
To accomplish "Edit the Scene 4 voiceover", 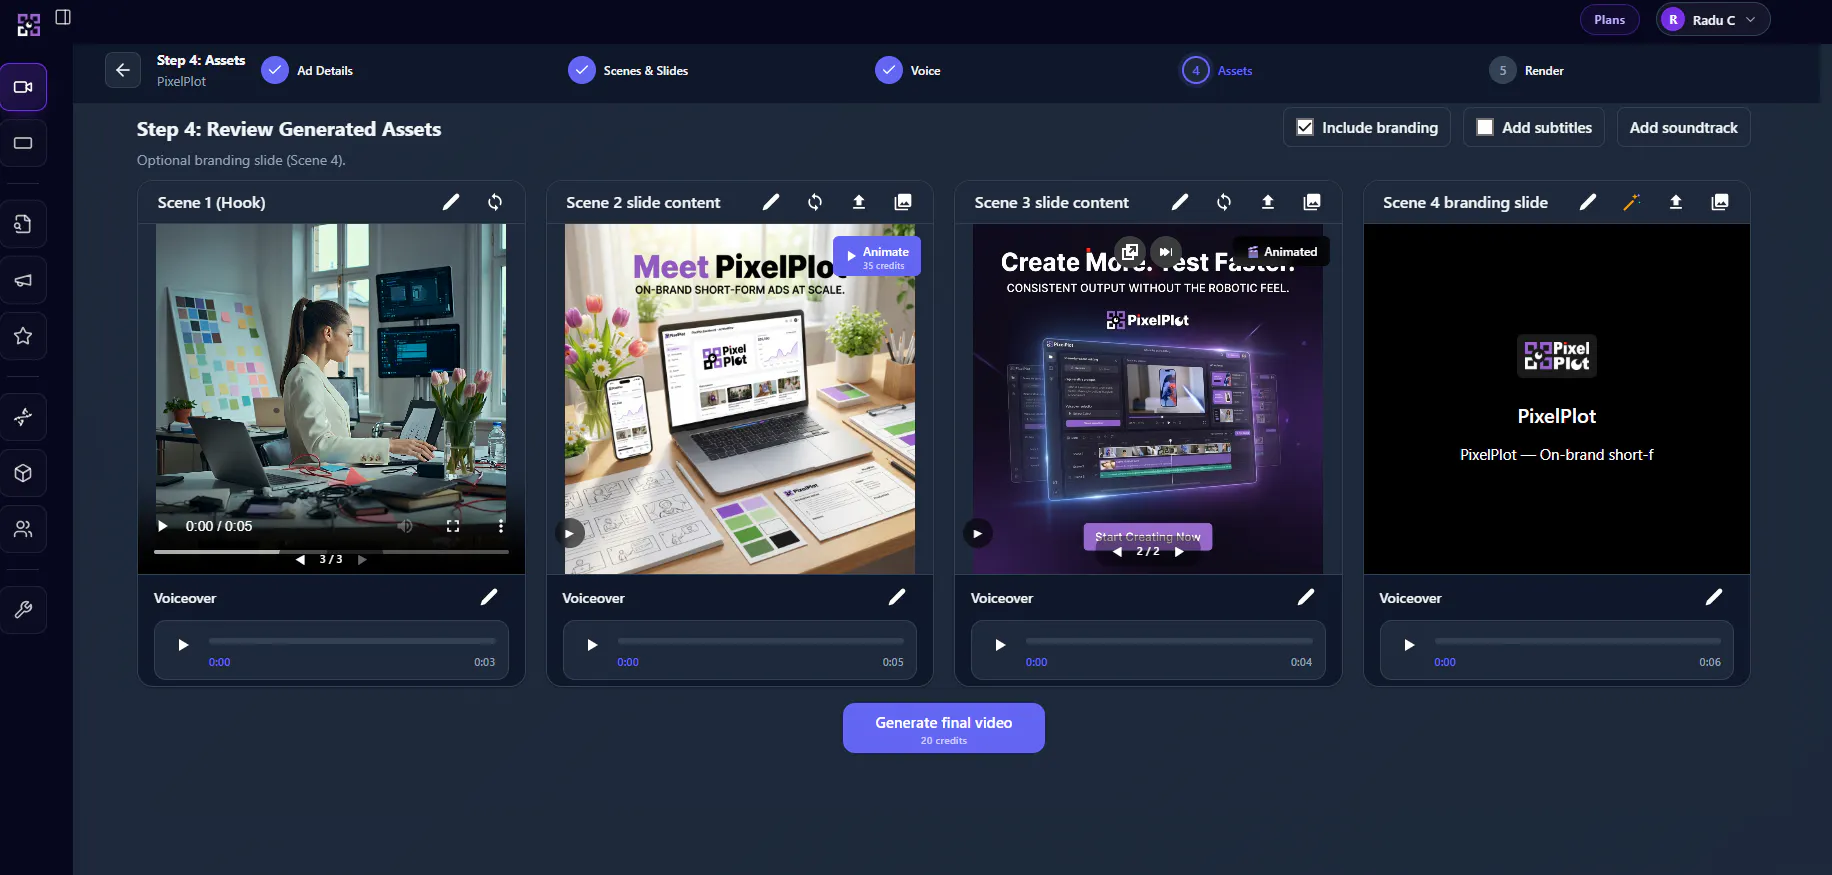I will (1714, 597).
